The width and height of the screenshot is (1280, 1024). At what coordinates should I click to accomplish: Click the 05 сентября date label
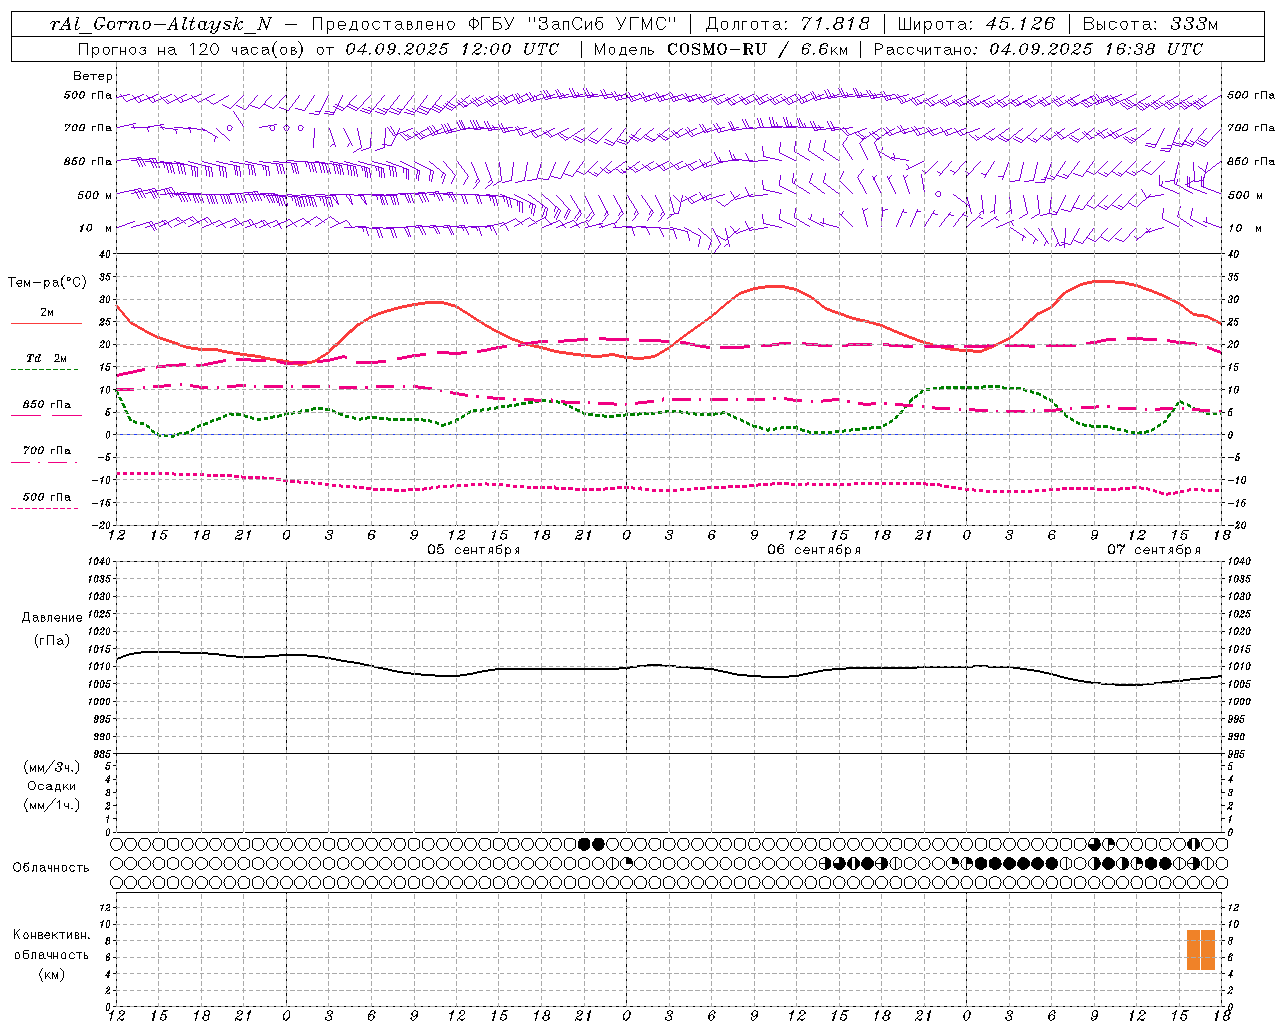point(474,550)
